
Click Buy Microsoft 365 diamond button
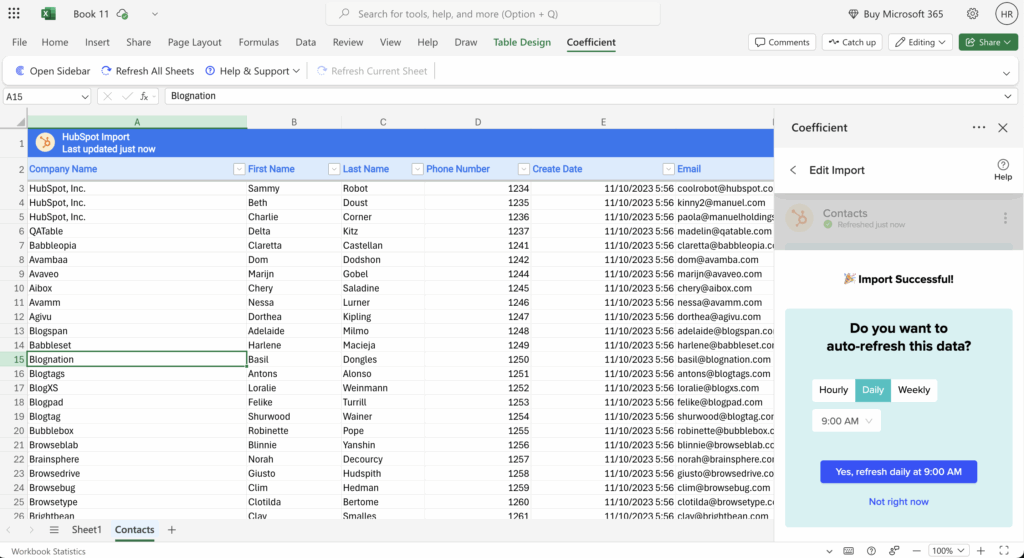[x=895, y=14]
